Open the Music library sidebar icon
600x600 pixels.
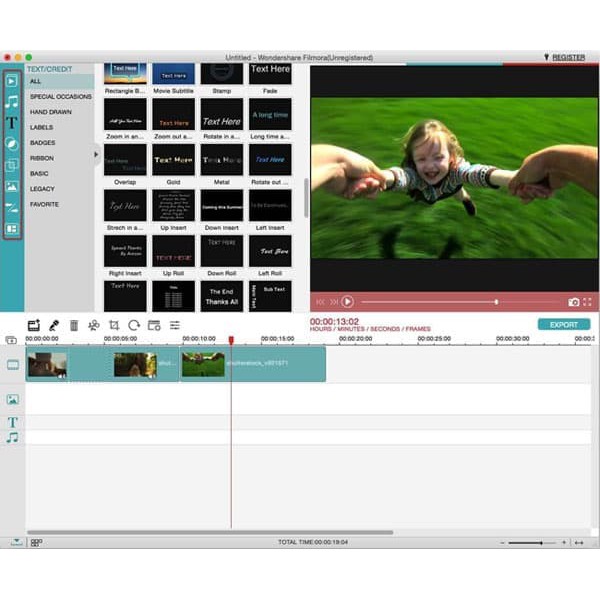[x=12, y=102]
